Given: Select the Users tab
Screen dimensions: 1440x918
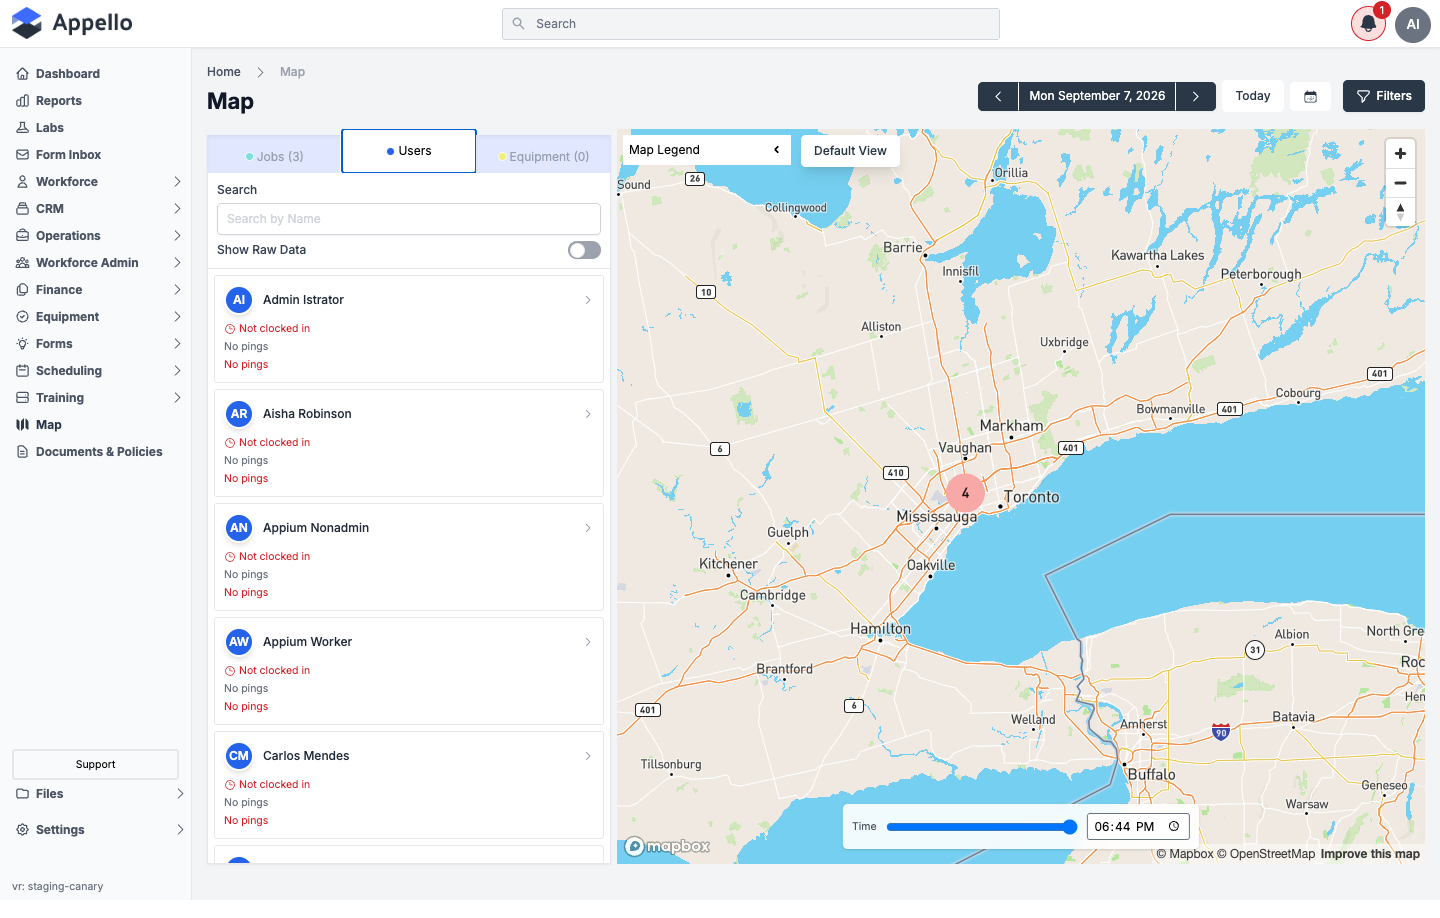Looking at the screenshot, I should (x=409, y=151).
